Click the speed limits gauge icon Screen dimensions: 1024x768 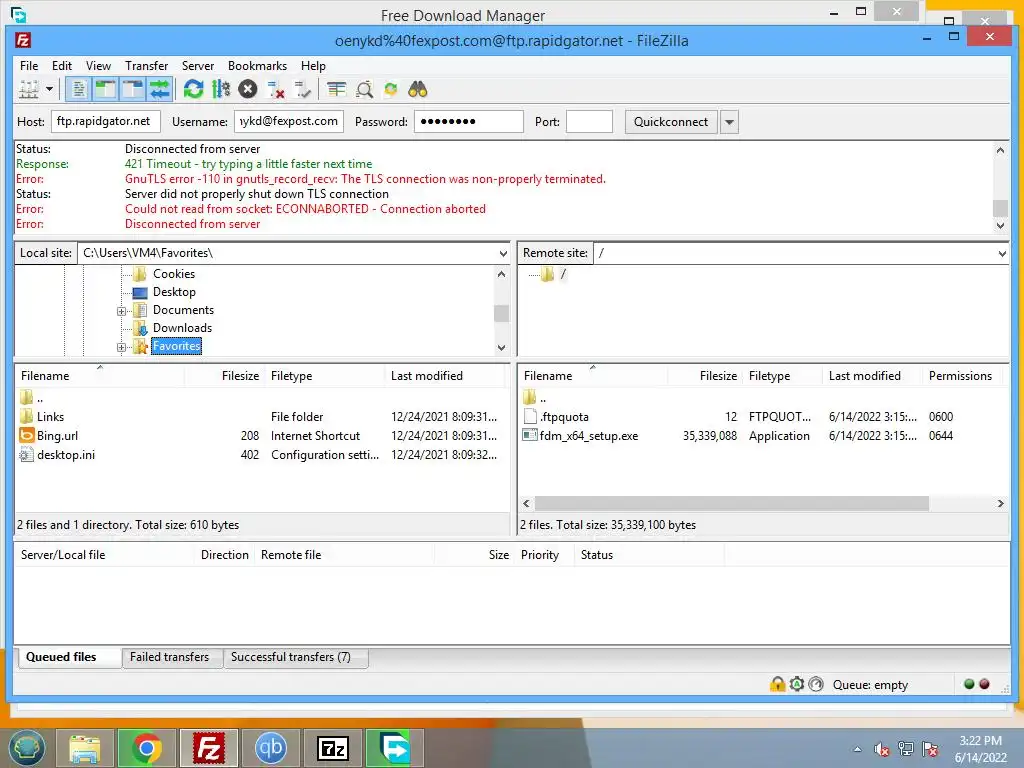(816, 684)
